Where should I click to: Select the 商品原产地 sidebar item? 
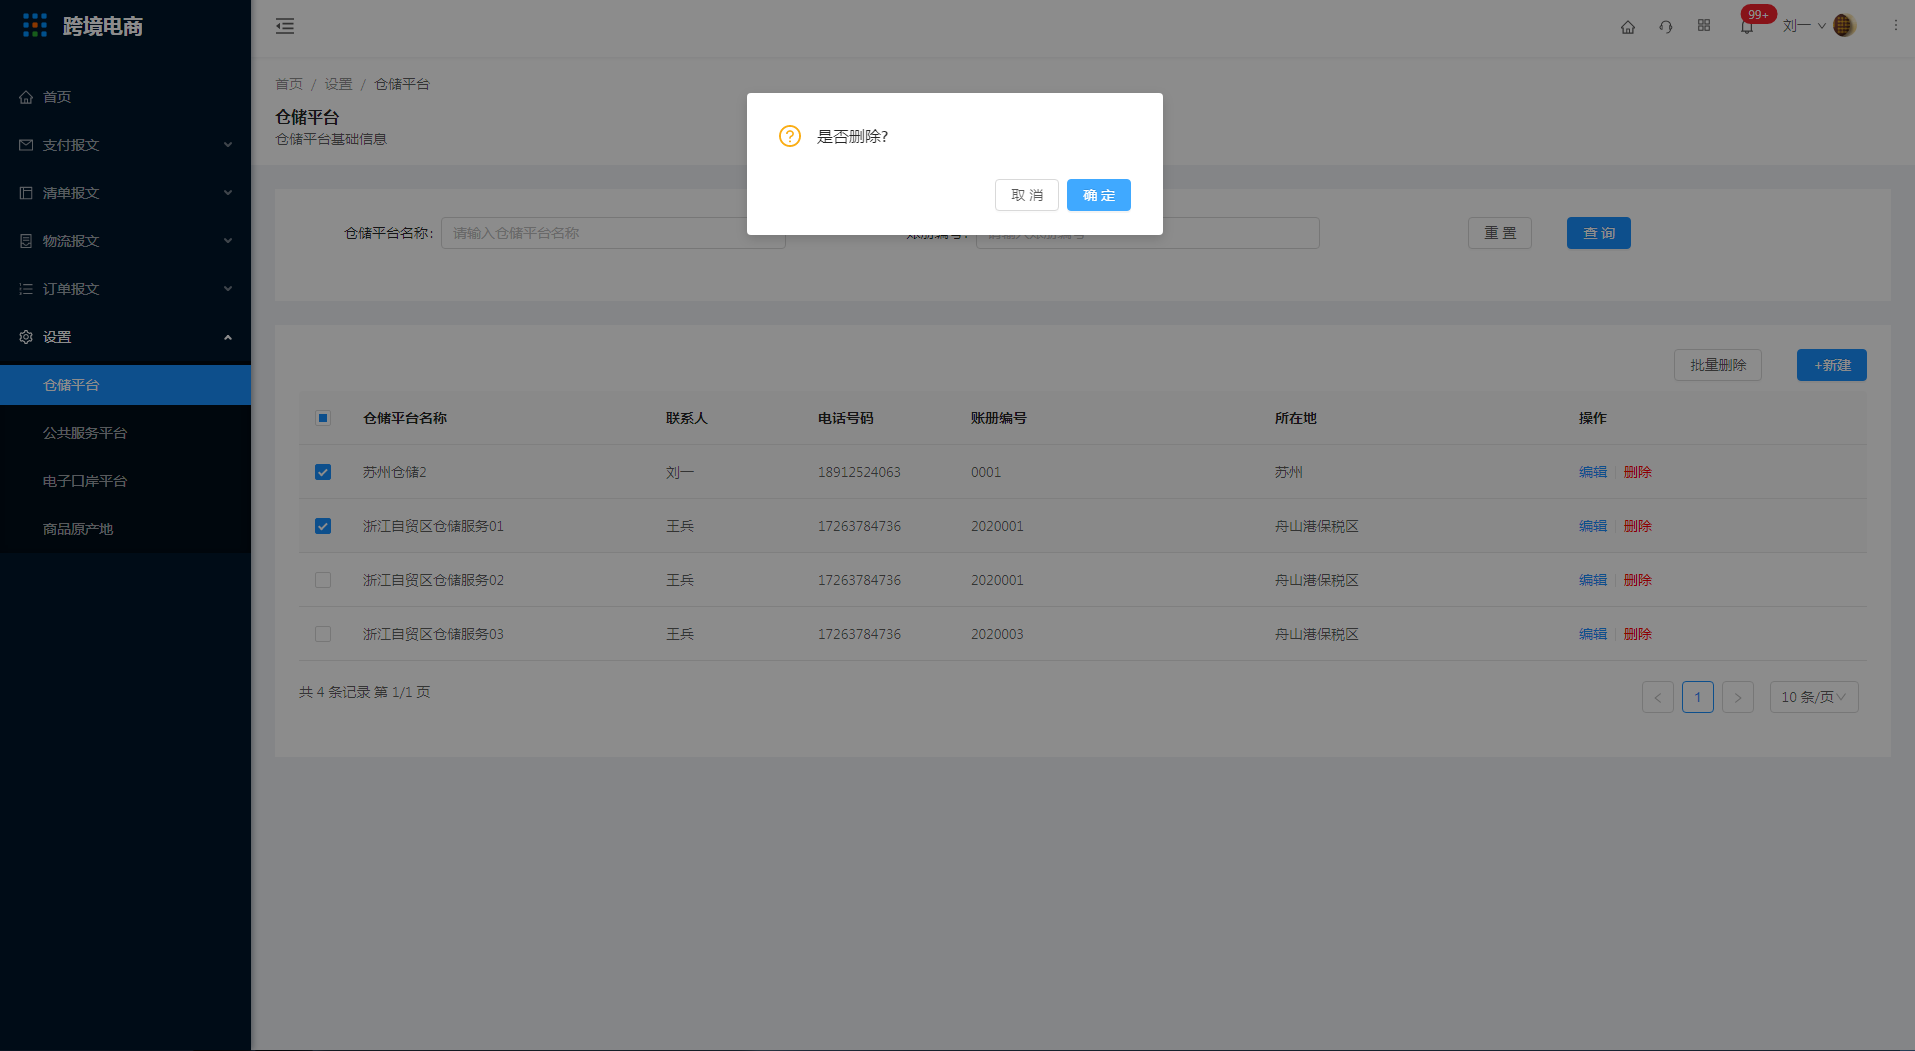(x=125, y=529)
